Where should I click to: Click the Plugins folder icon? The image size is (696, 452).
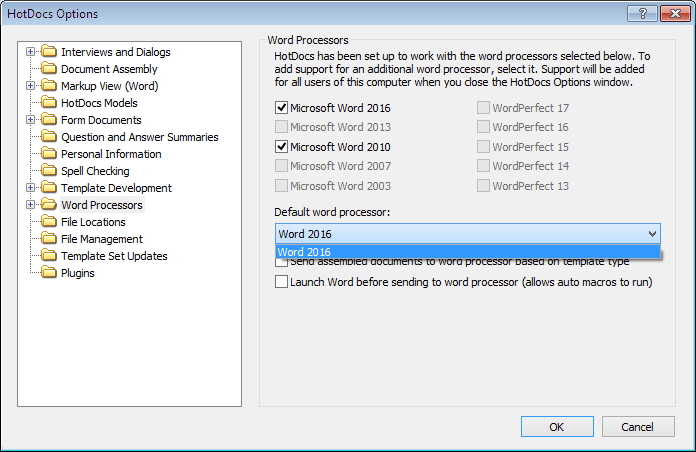(x=48, y=273)
